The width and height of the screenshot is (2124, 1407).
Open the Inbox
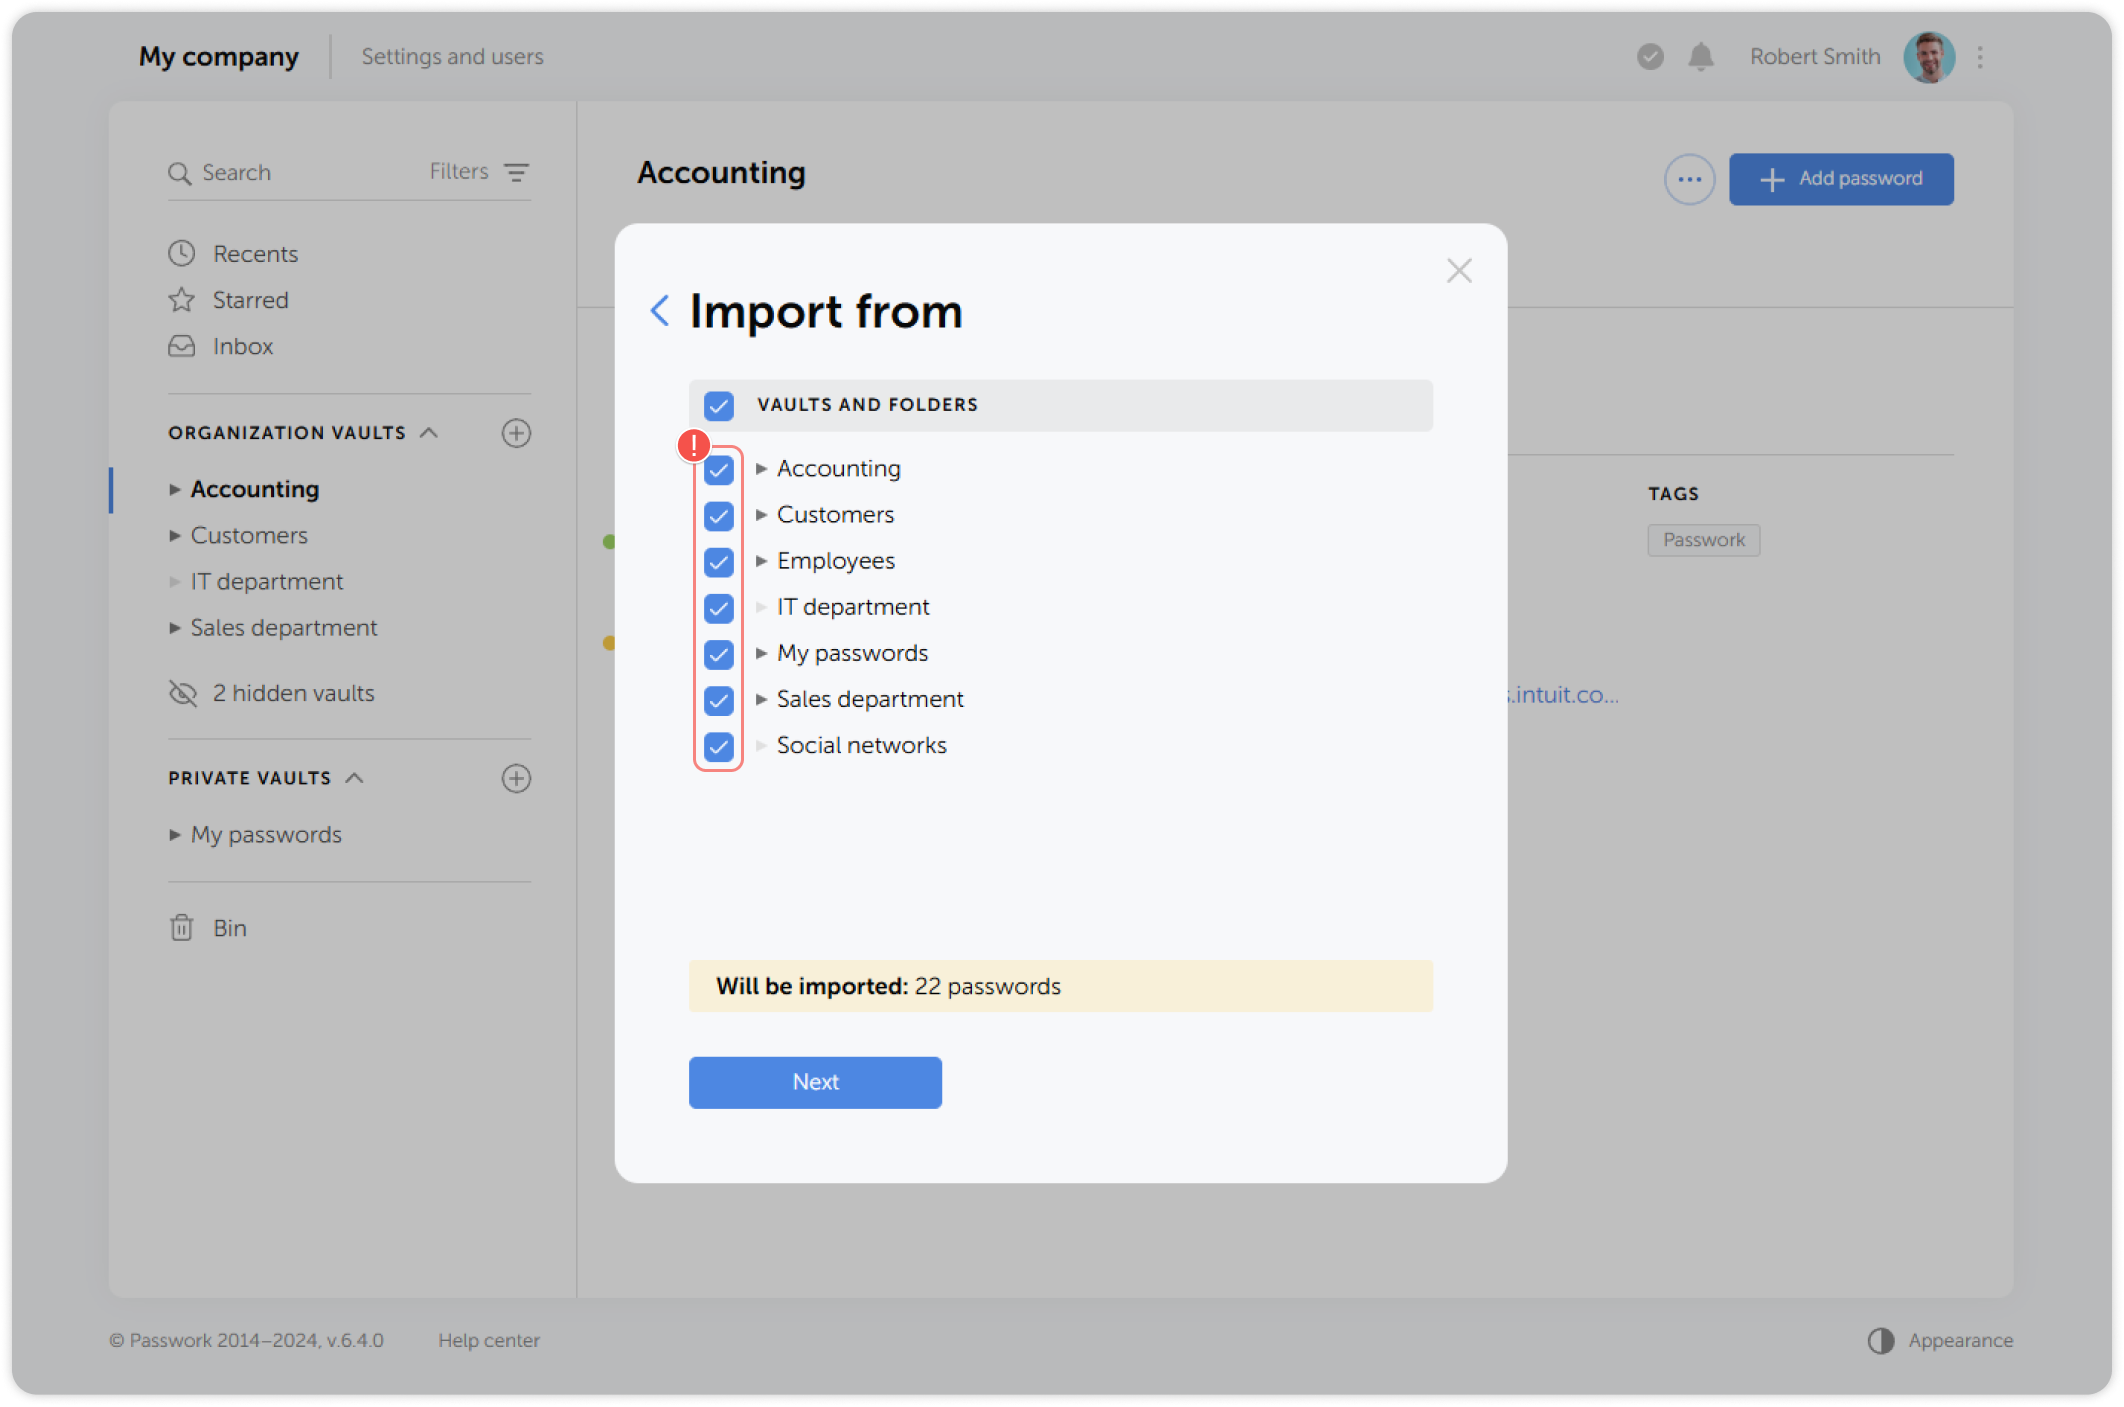tap(241, 346)
